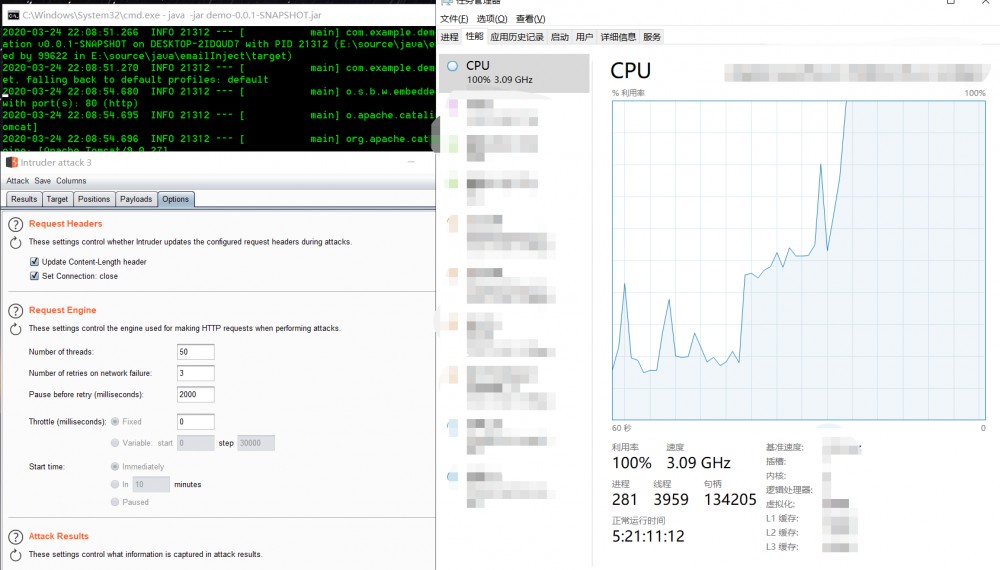Click Variable throttle start field
This screenshot has width=1000, height=570.
click(196, 443)
